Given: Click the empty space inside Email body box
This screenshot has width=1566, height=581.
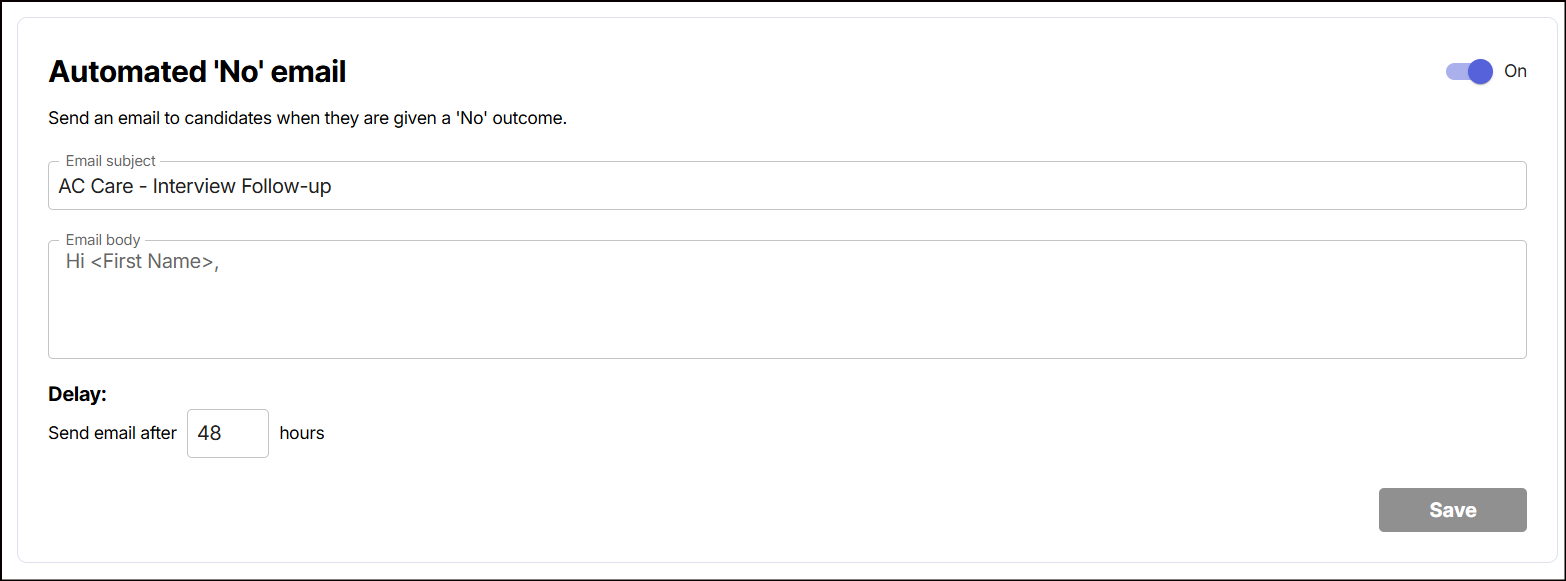Looking at the screenshot, I should point(787,315).
